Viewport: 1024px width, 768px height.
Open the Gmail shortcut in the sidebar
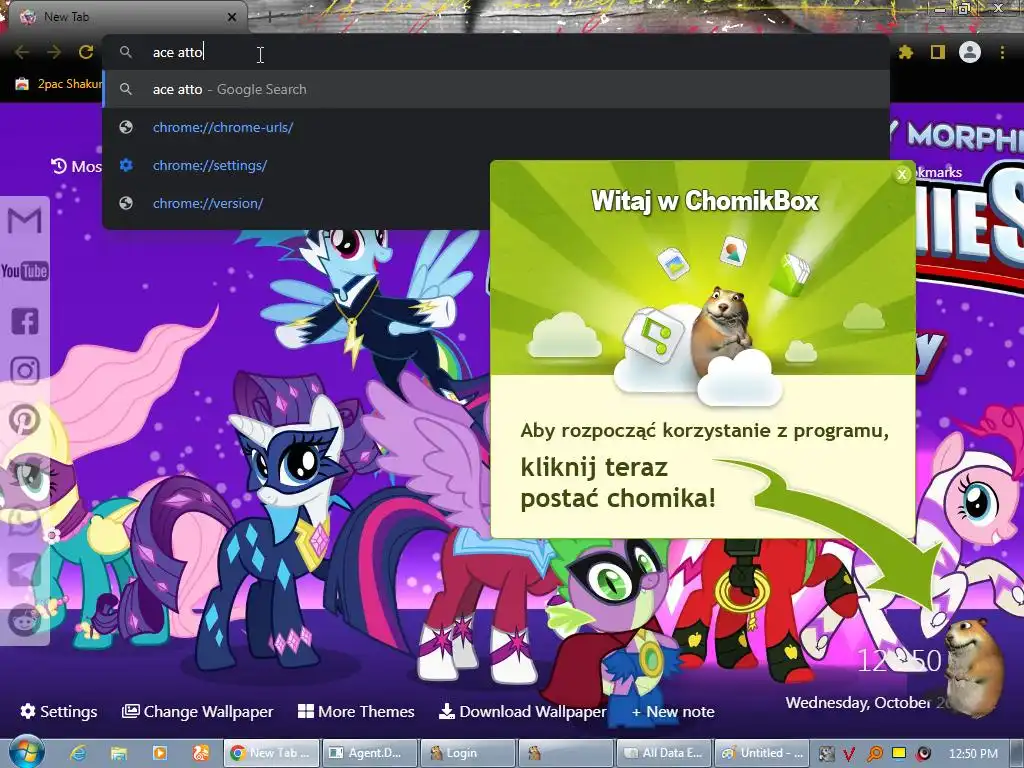click(x=24, y=221)
